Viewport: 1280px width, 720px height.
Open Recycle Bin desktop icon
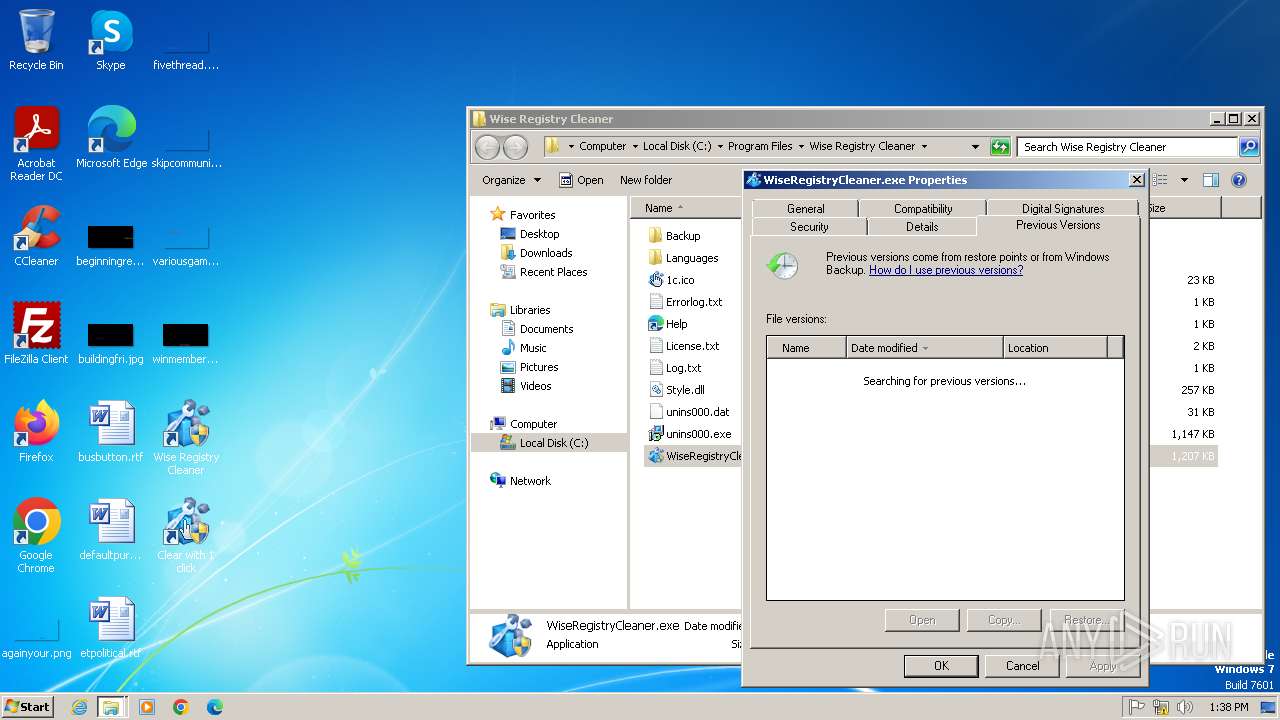(36, 40)
